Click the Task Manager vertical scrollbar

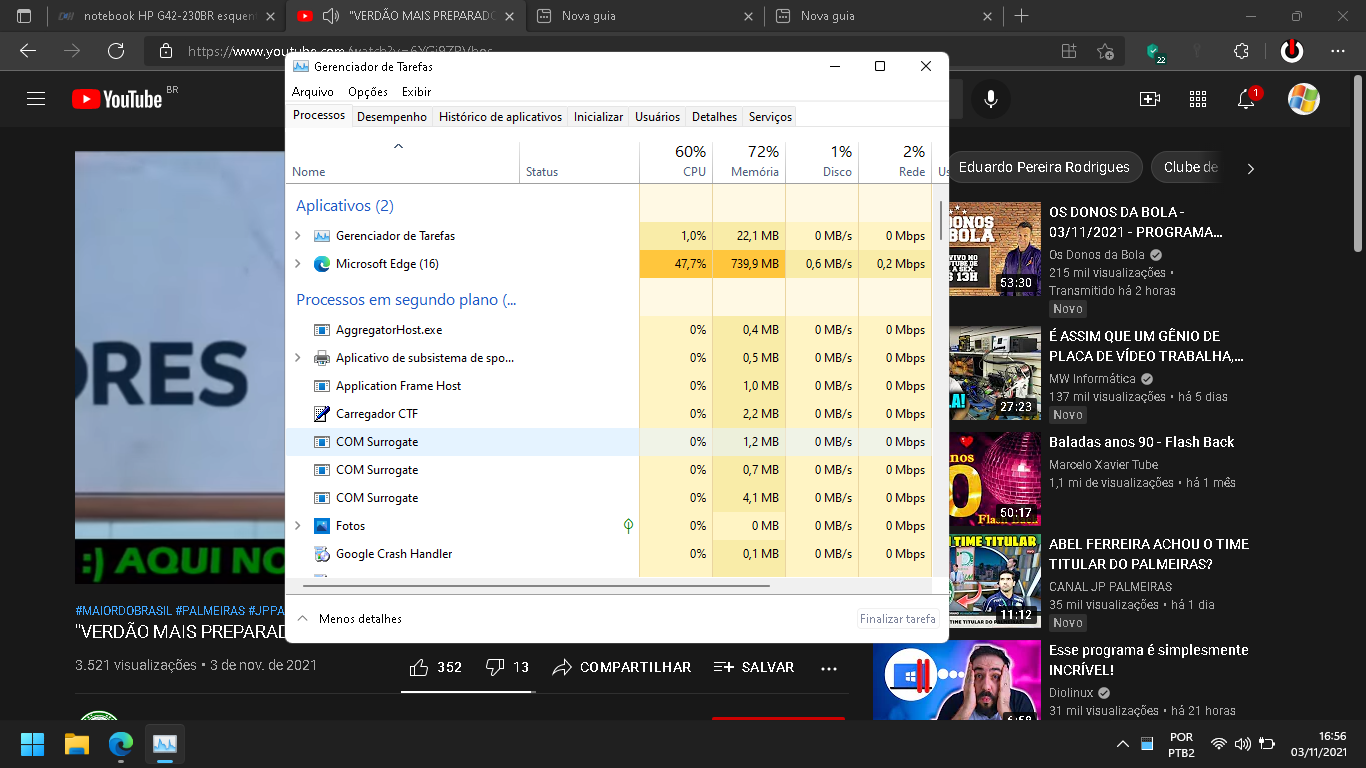940,220
